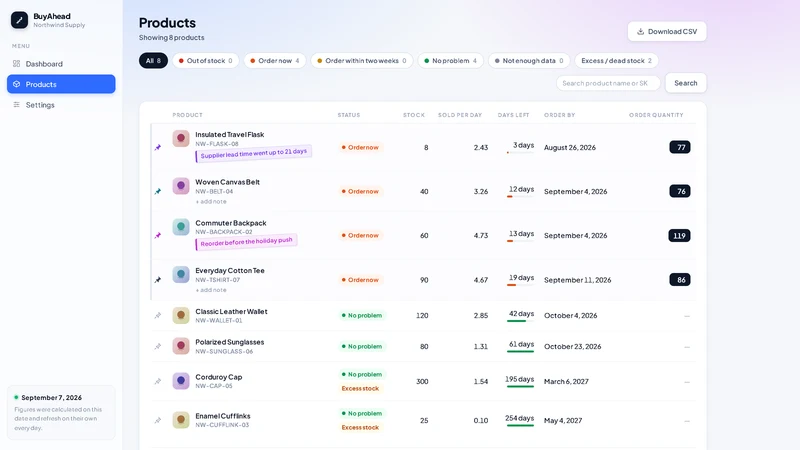This screenshot has width=800, height=450.
Task: Unpin the Woven Canvas Belt row
Action: [158, 191]
